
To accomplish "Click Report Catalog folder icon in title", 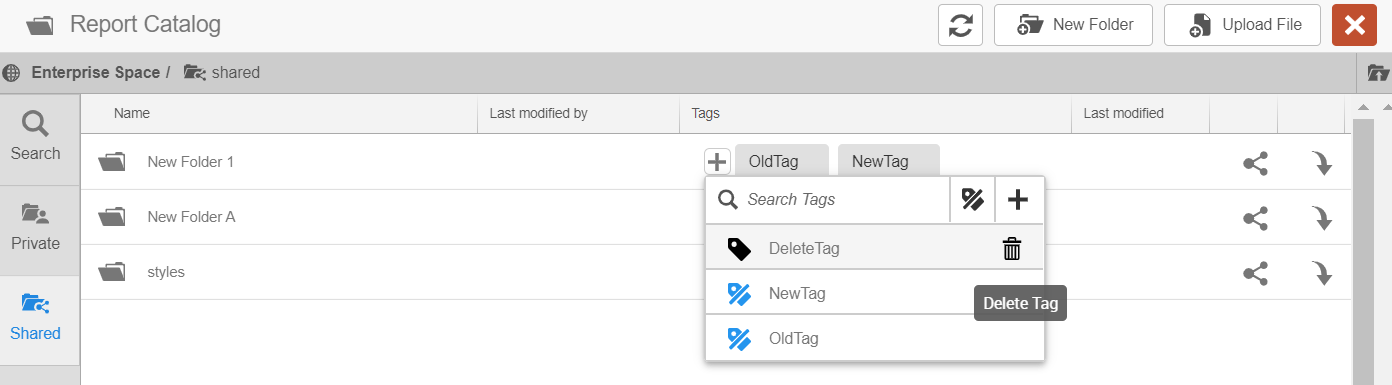I will (40, 25).
